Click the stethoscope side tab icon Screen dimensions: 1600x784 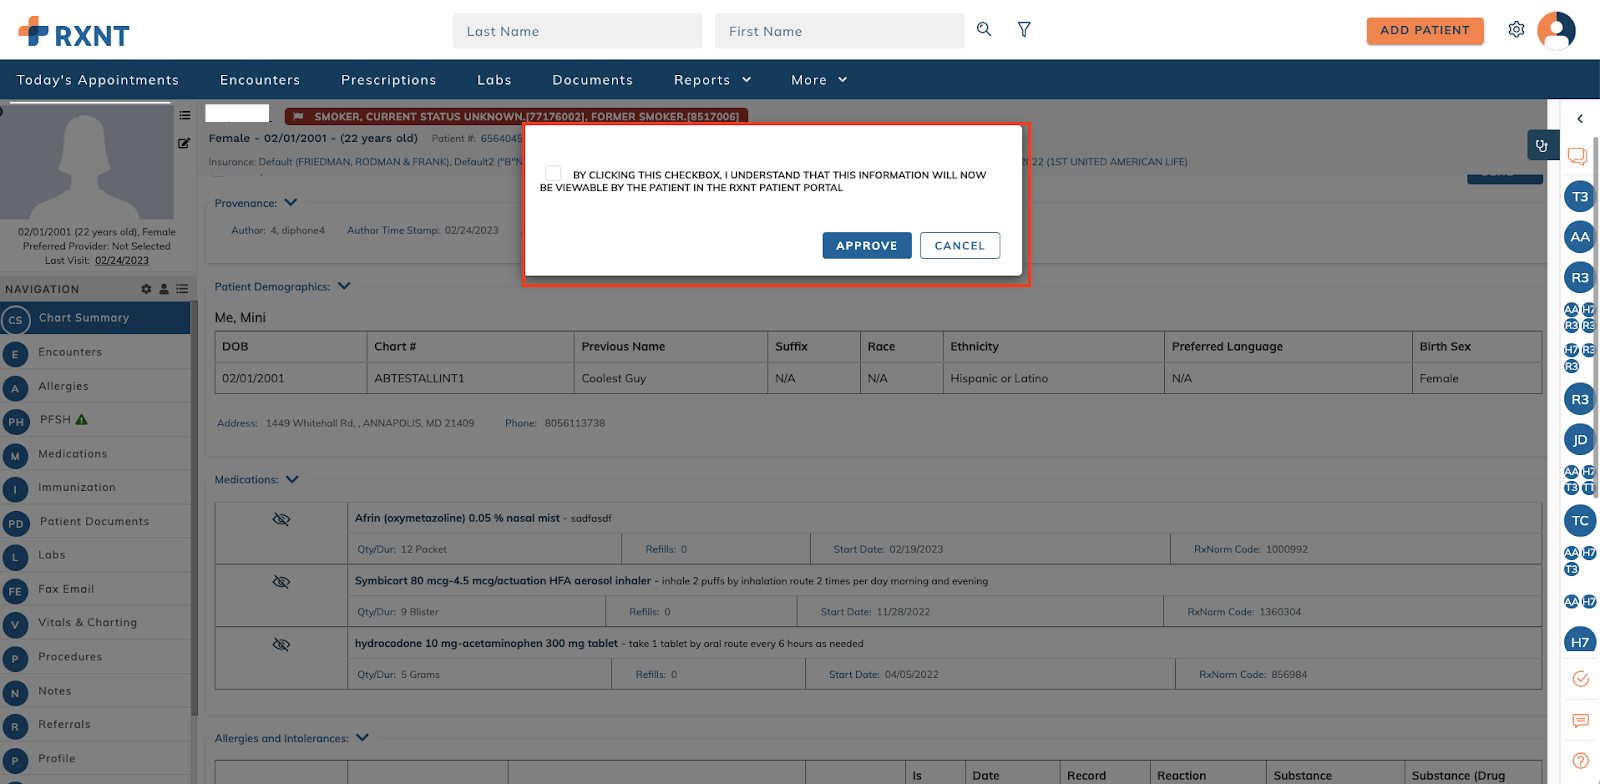[1541, 146]
